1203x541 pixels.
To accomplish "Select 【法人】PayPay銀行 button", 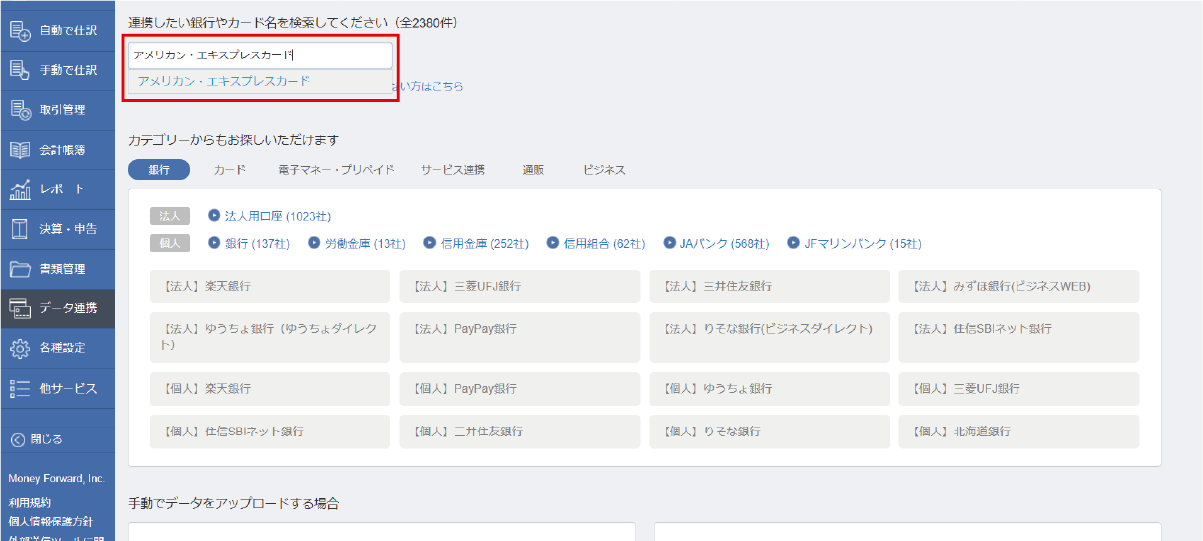I will pyautogui.click(x=520, y=337).
